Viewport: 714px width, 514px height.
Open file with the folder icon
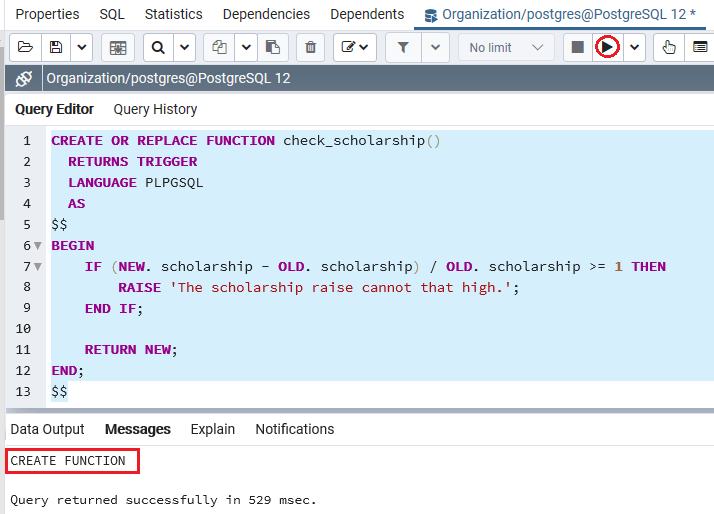pos(25,47)
